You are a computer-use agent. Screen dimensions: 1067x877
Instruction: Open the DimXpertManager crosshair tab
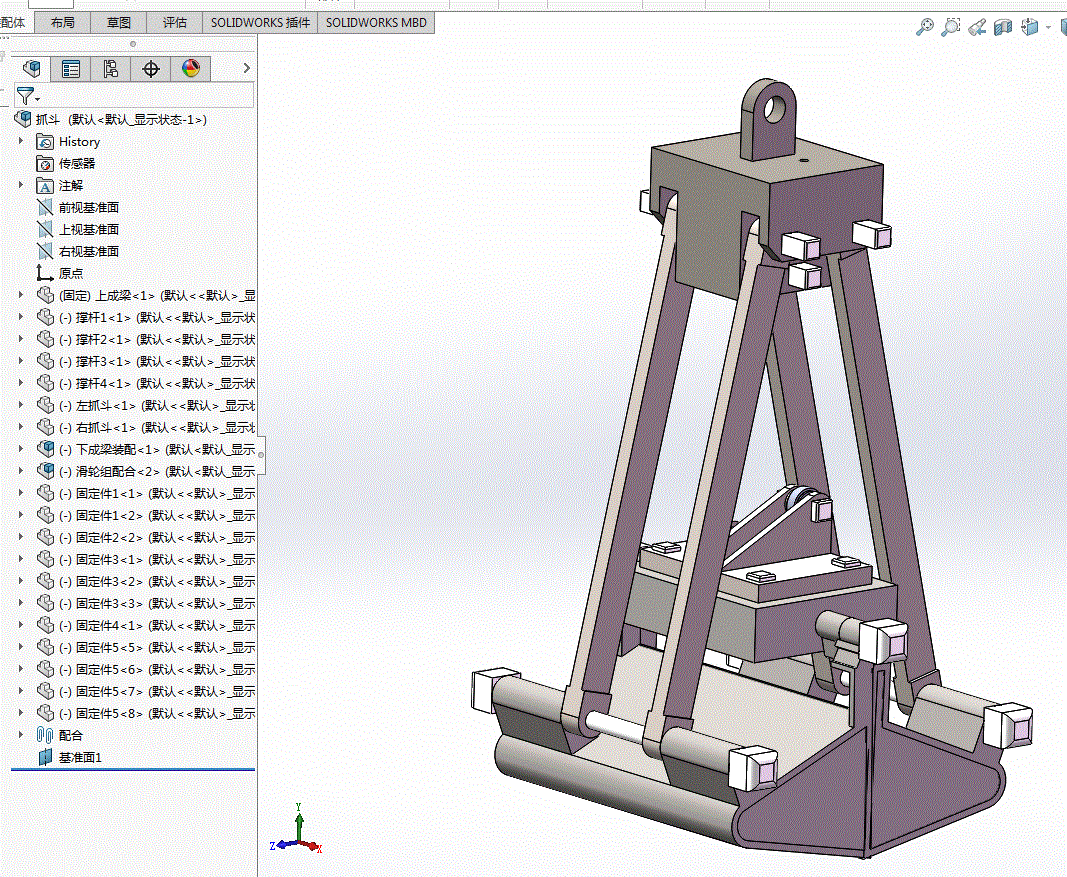tap(151, 69)
